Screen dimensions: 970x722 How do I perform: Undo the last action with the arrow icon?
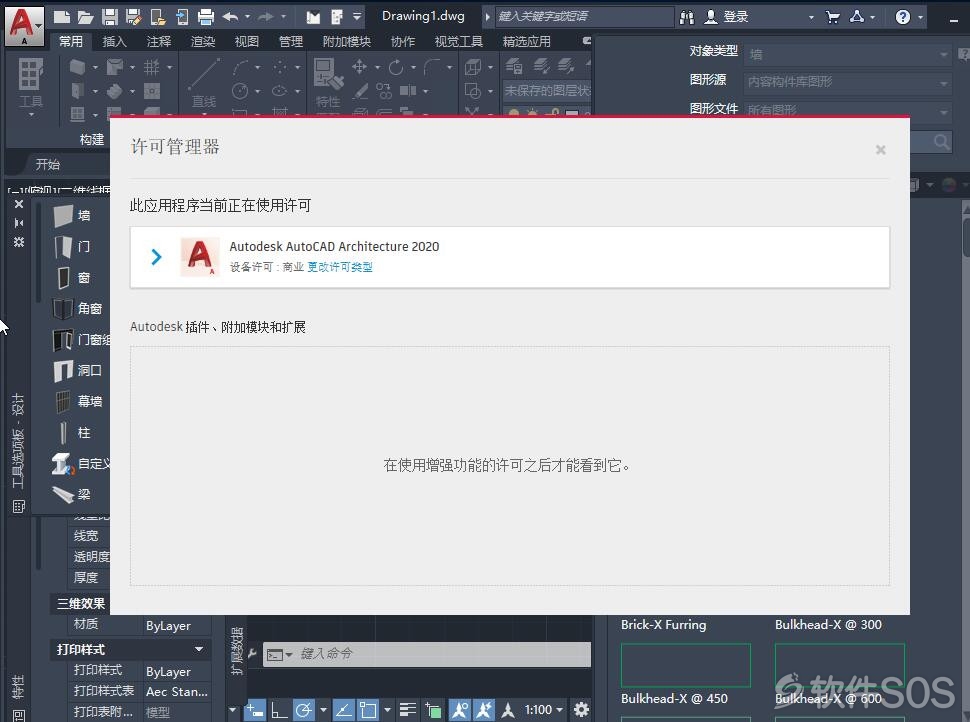point(230,17)
